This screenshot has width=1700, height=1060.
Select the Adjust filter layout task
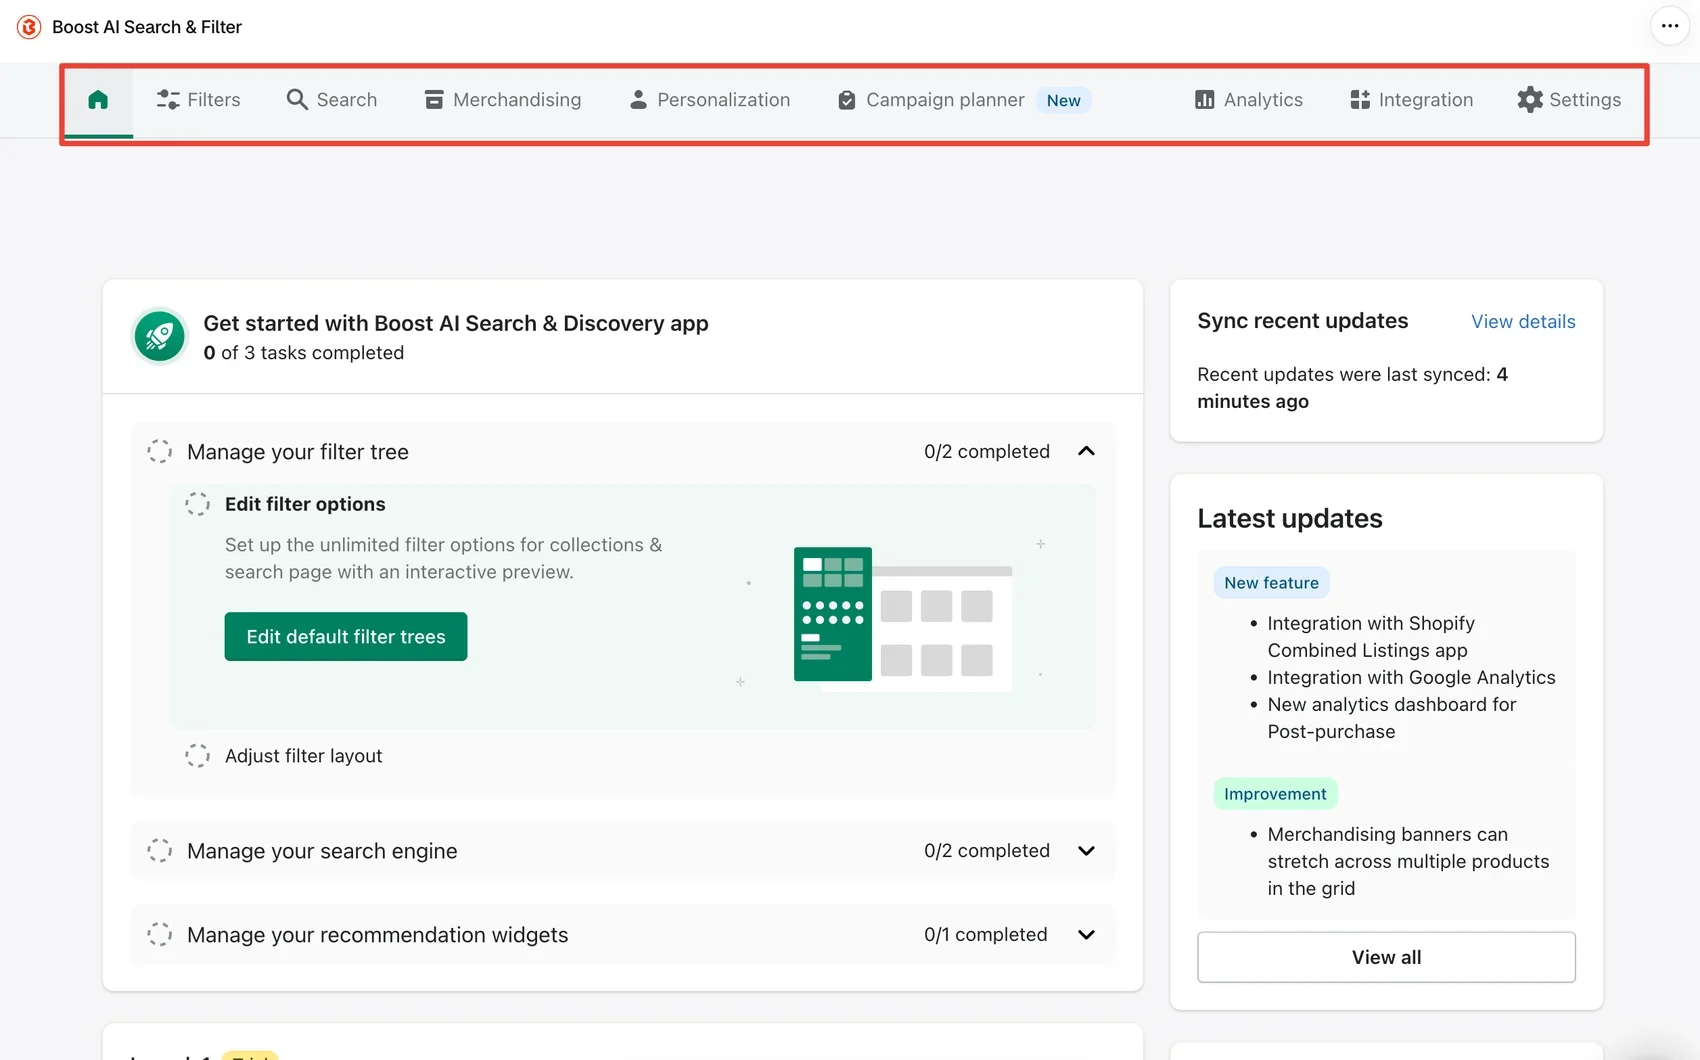click(303, 756)
